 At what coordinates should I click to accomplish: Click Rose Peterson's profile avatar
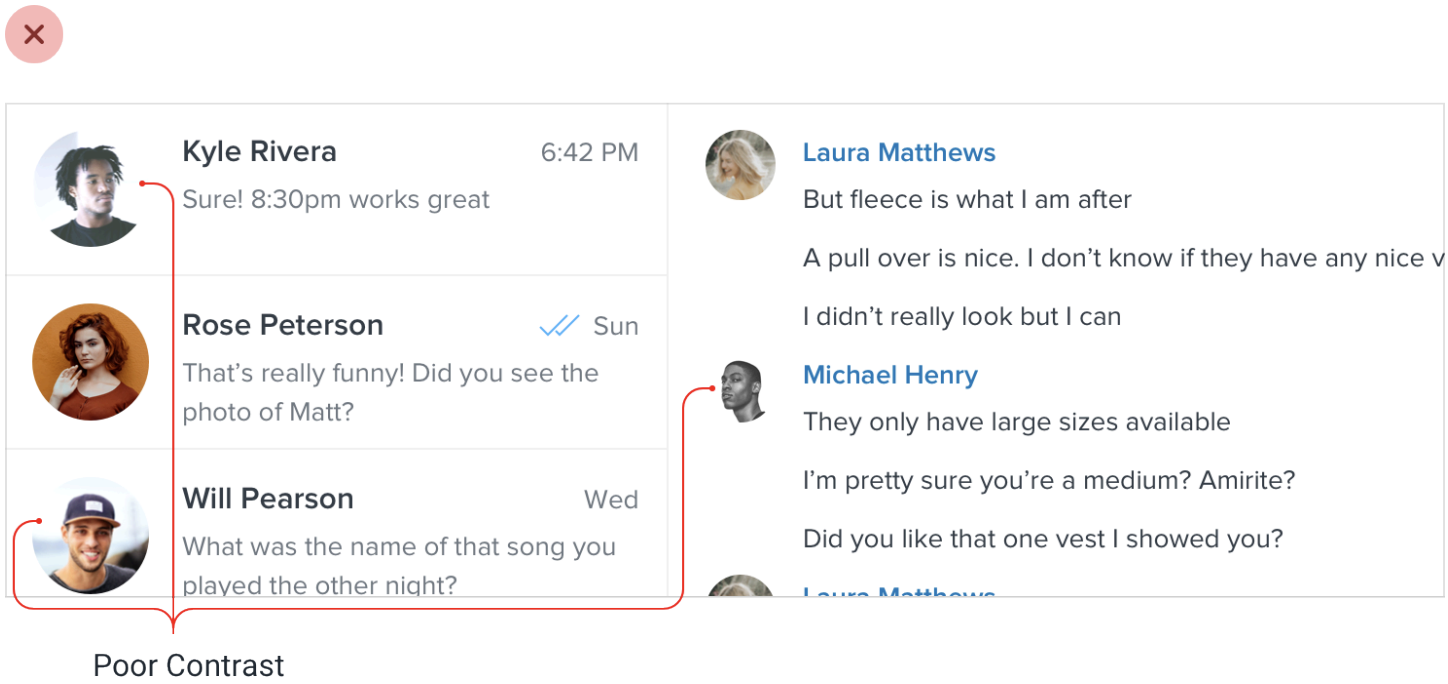click(x=90, y=362)
